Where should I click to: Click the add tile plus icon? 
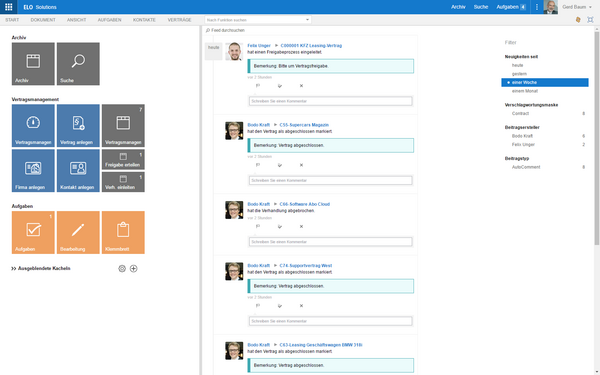coord(134,269)
